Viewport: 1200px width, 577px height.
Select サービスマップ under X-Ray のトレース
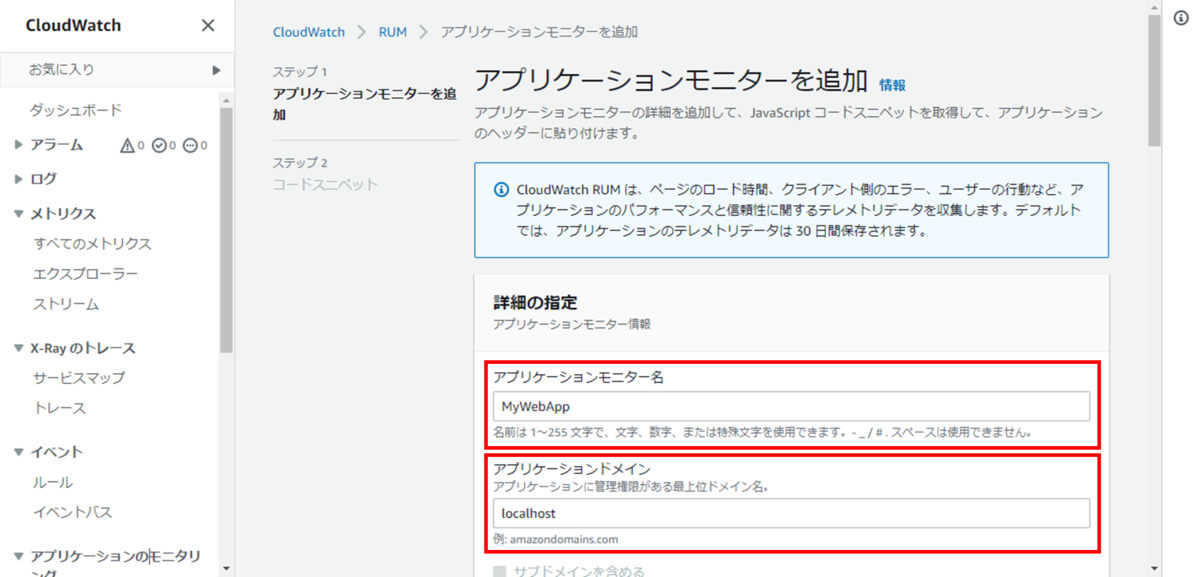point(81,378)
